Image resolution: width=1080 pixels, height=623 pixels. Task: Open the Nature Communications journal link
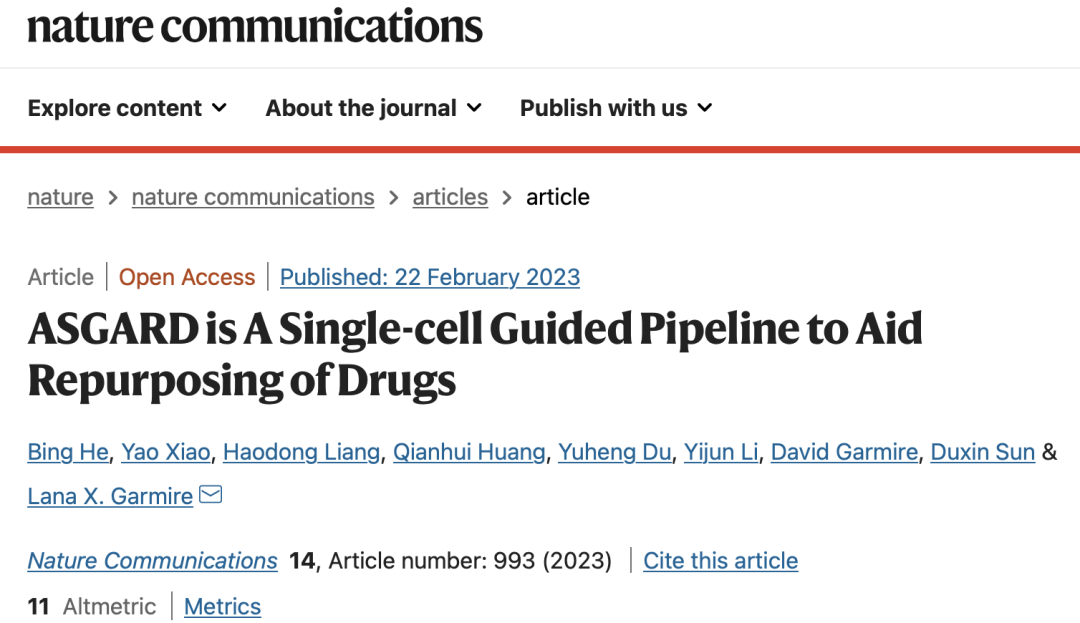point(152,561)
